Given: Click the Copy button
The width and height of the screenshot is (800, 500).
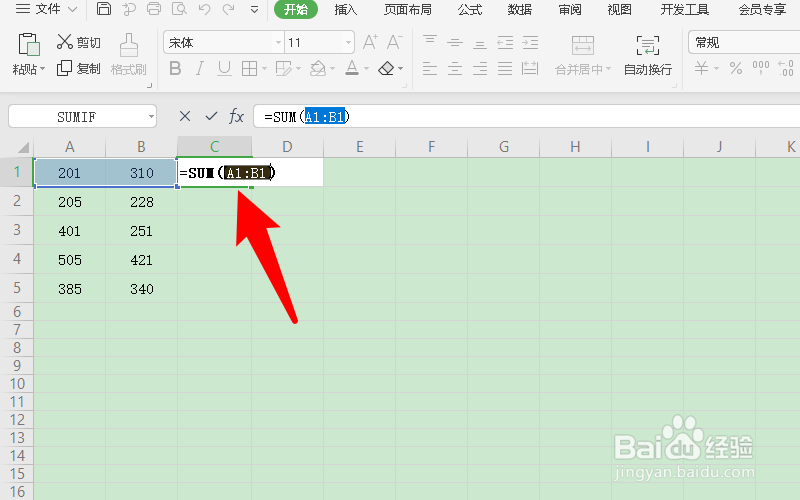Looking at the screenshot, I should pos(79,68).
